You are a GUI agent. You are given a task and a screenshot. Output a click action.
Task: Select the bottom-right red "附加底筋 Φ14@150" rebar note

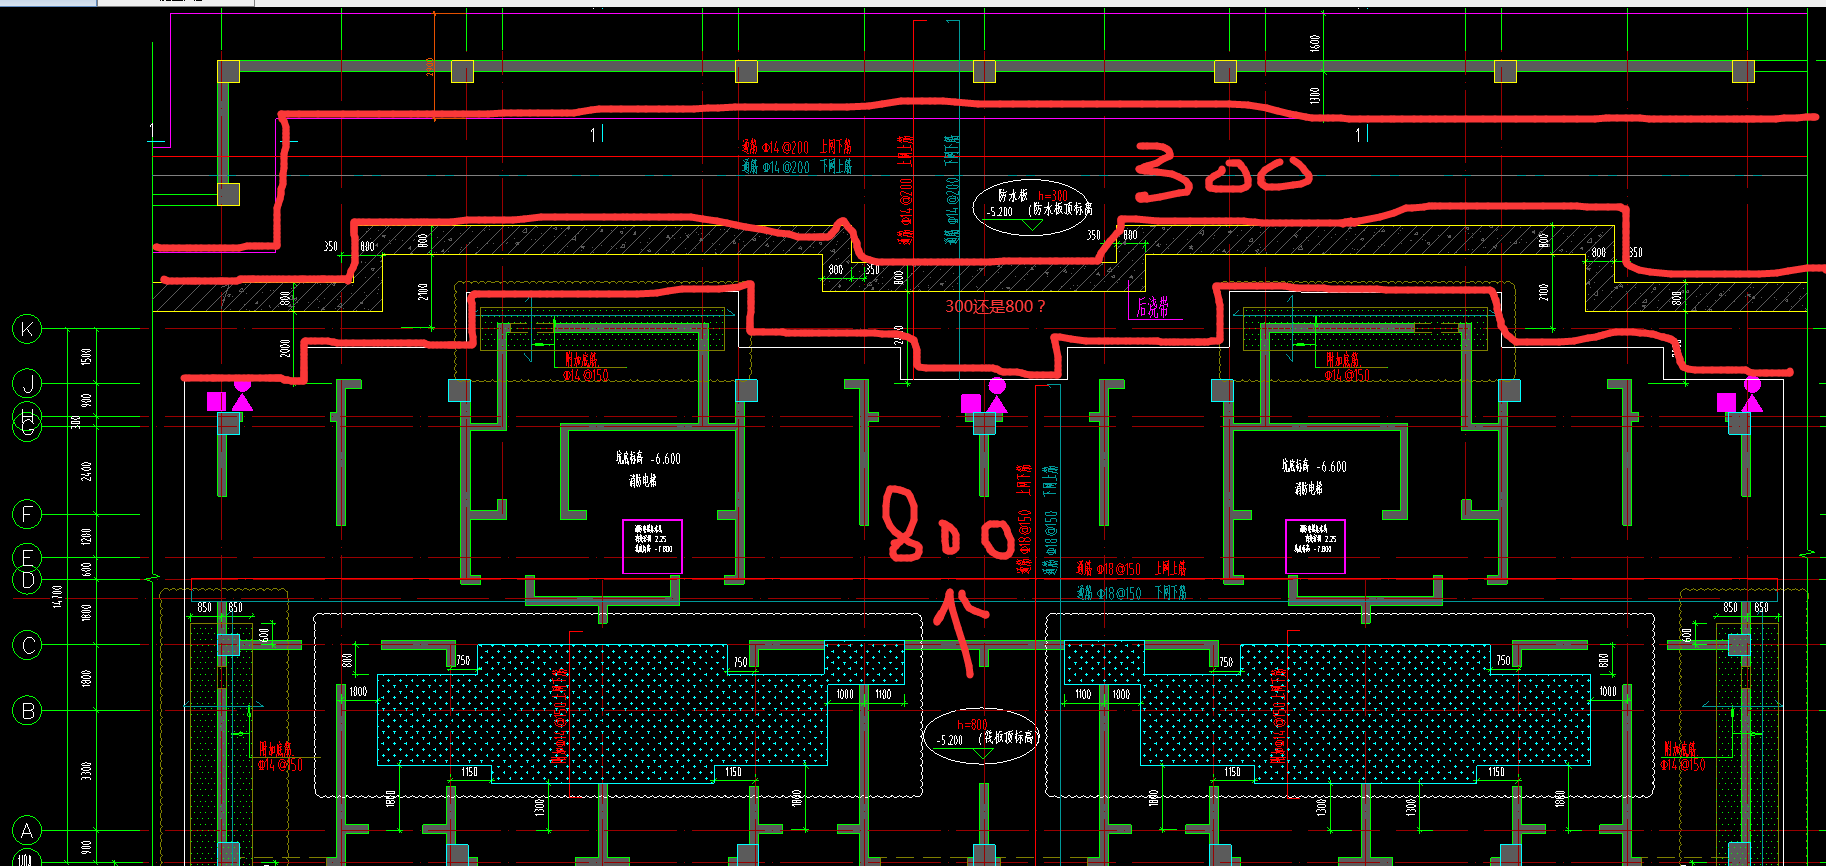click(x=1683, y=756)
